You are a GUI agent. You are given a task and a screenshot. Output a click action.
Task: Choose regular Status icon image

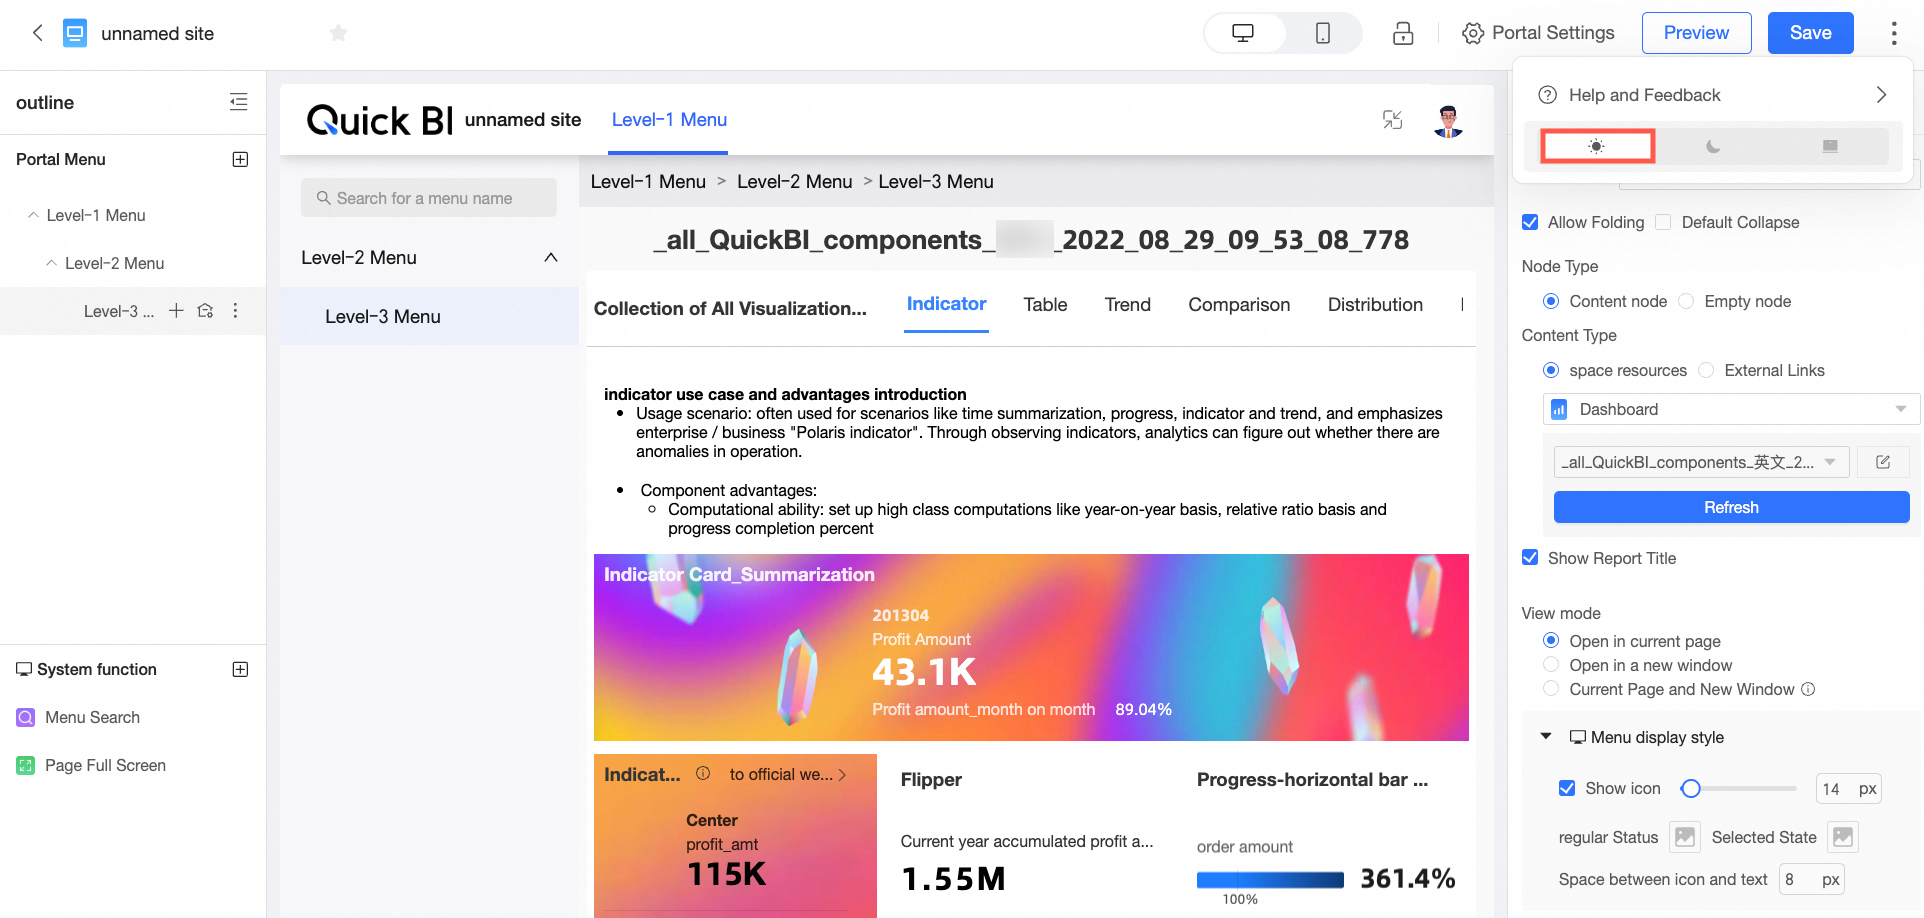1685,837
